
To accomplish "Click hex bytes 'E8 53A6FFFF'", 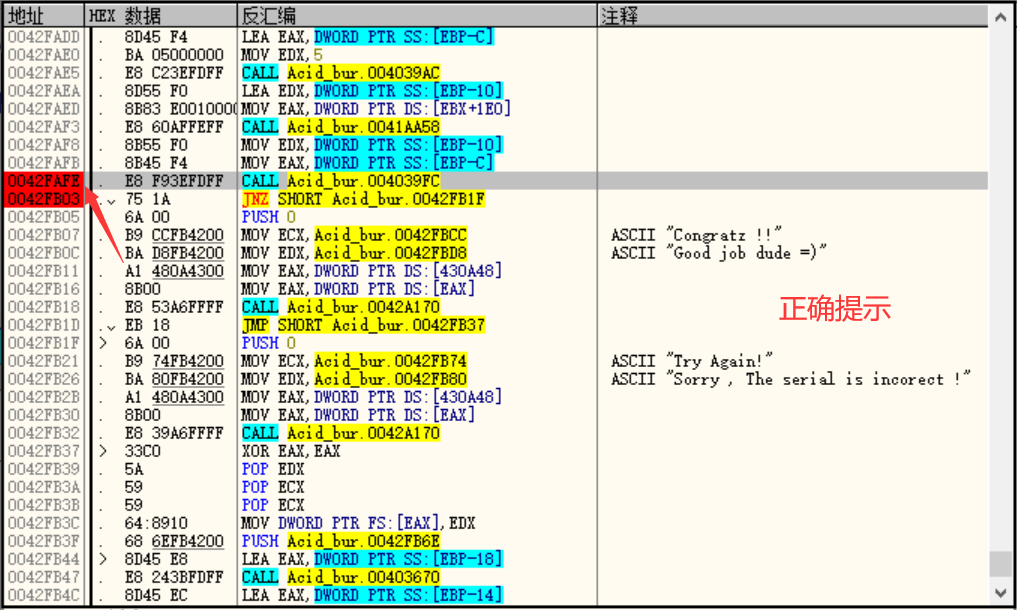I will (174, 307).
